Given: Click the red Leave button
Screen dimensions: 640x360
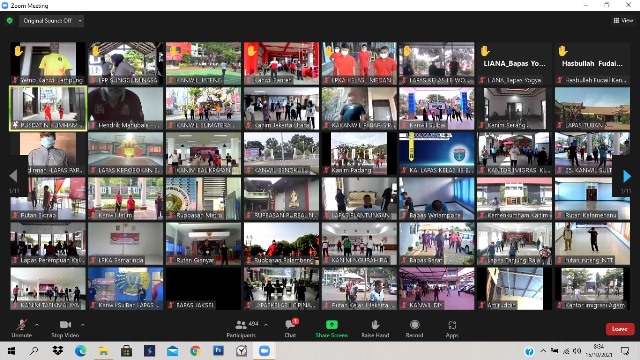Looking at the screenshot, I should (620, 329).
